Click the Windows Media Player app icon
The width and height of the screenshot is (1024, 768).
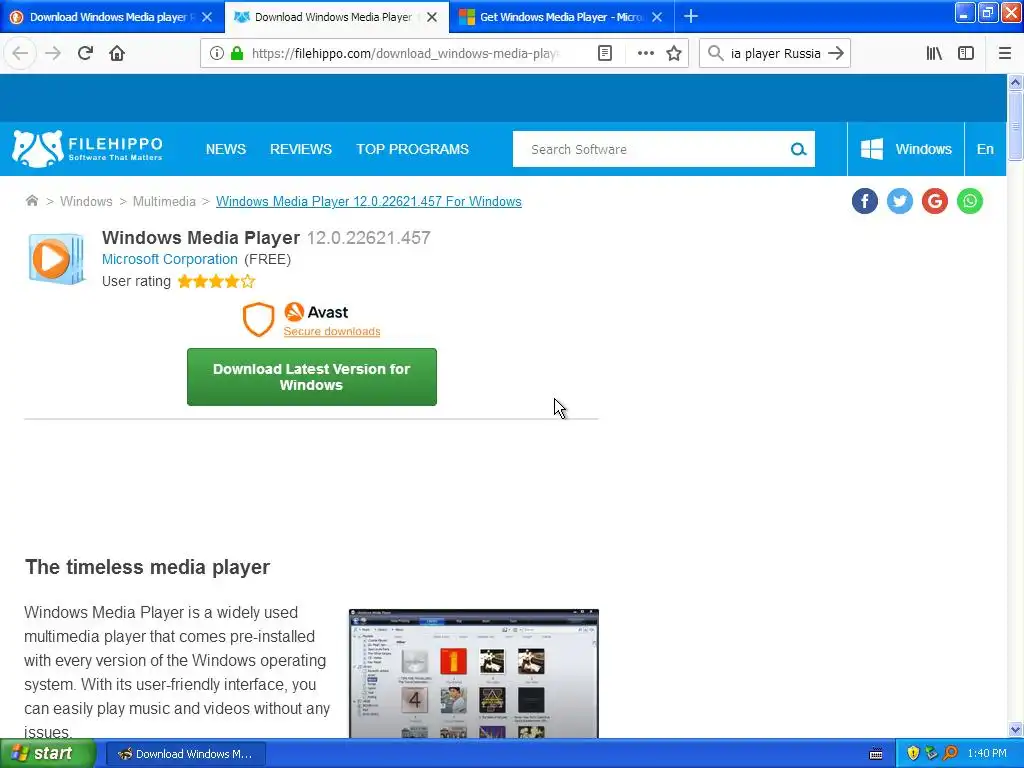click(x=56, y=259)
